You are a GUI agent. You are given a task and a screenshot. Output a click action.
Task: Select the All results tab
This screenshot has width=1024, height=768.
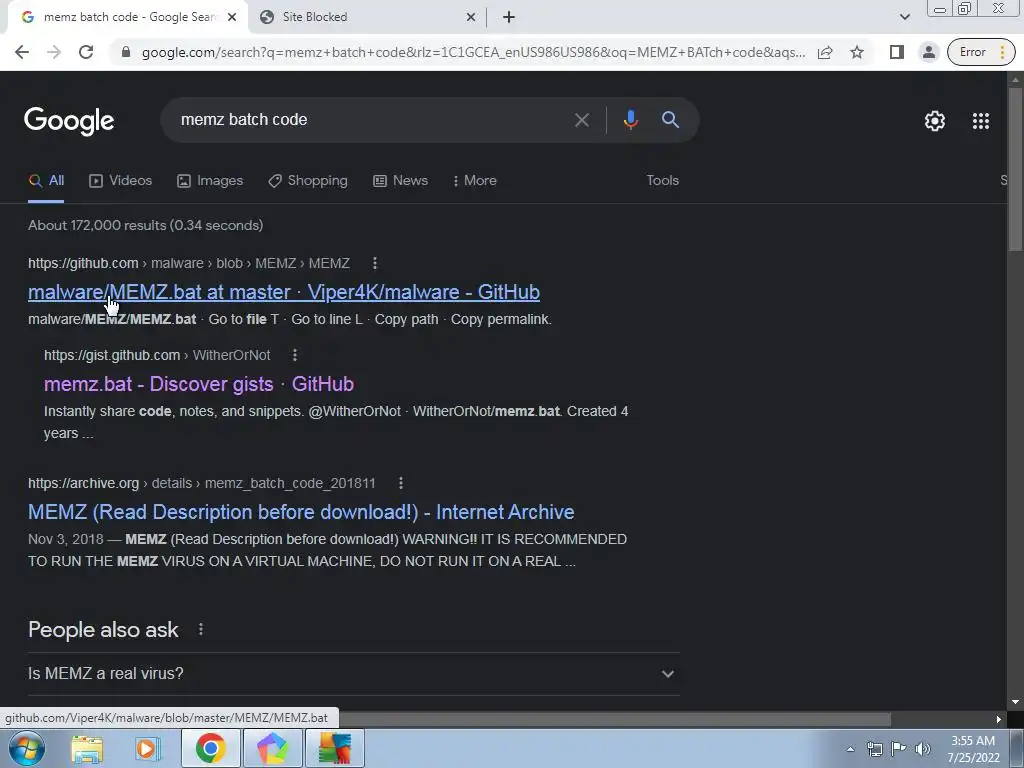click(46, 181)
